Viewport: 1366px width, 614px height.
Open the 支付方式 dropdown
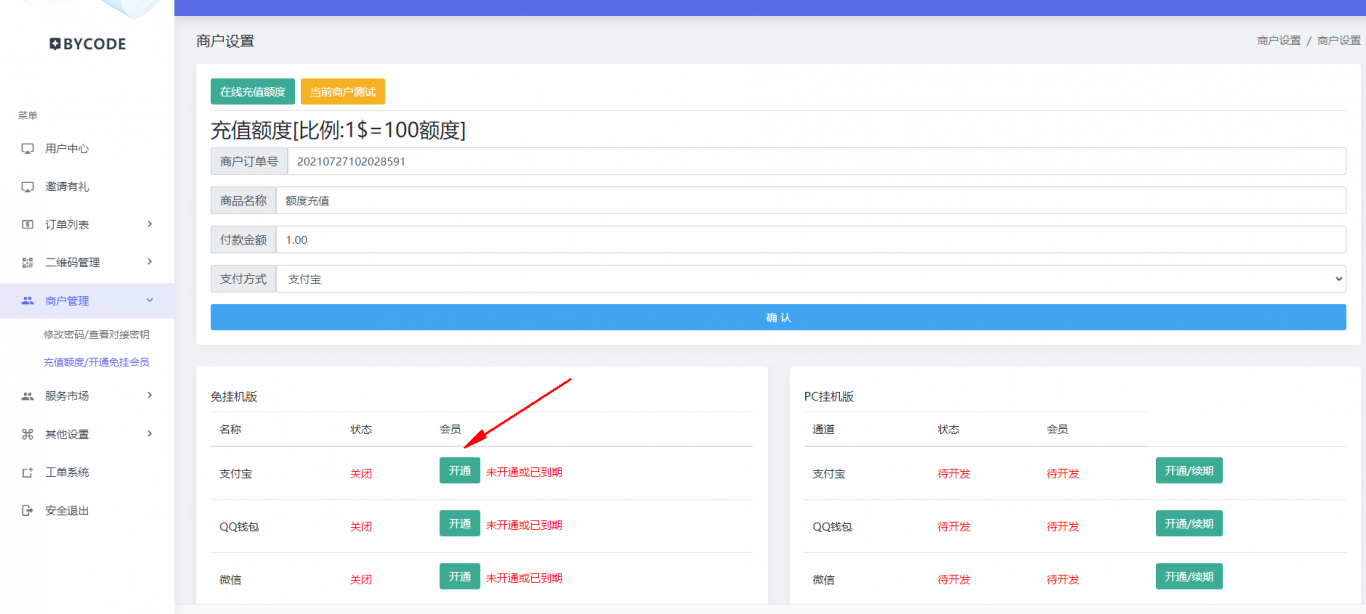(810, 279)
